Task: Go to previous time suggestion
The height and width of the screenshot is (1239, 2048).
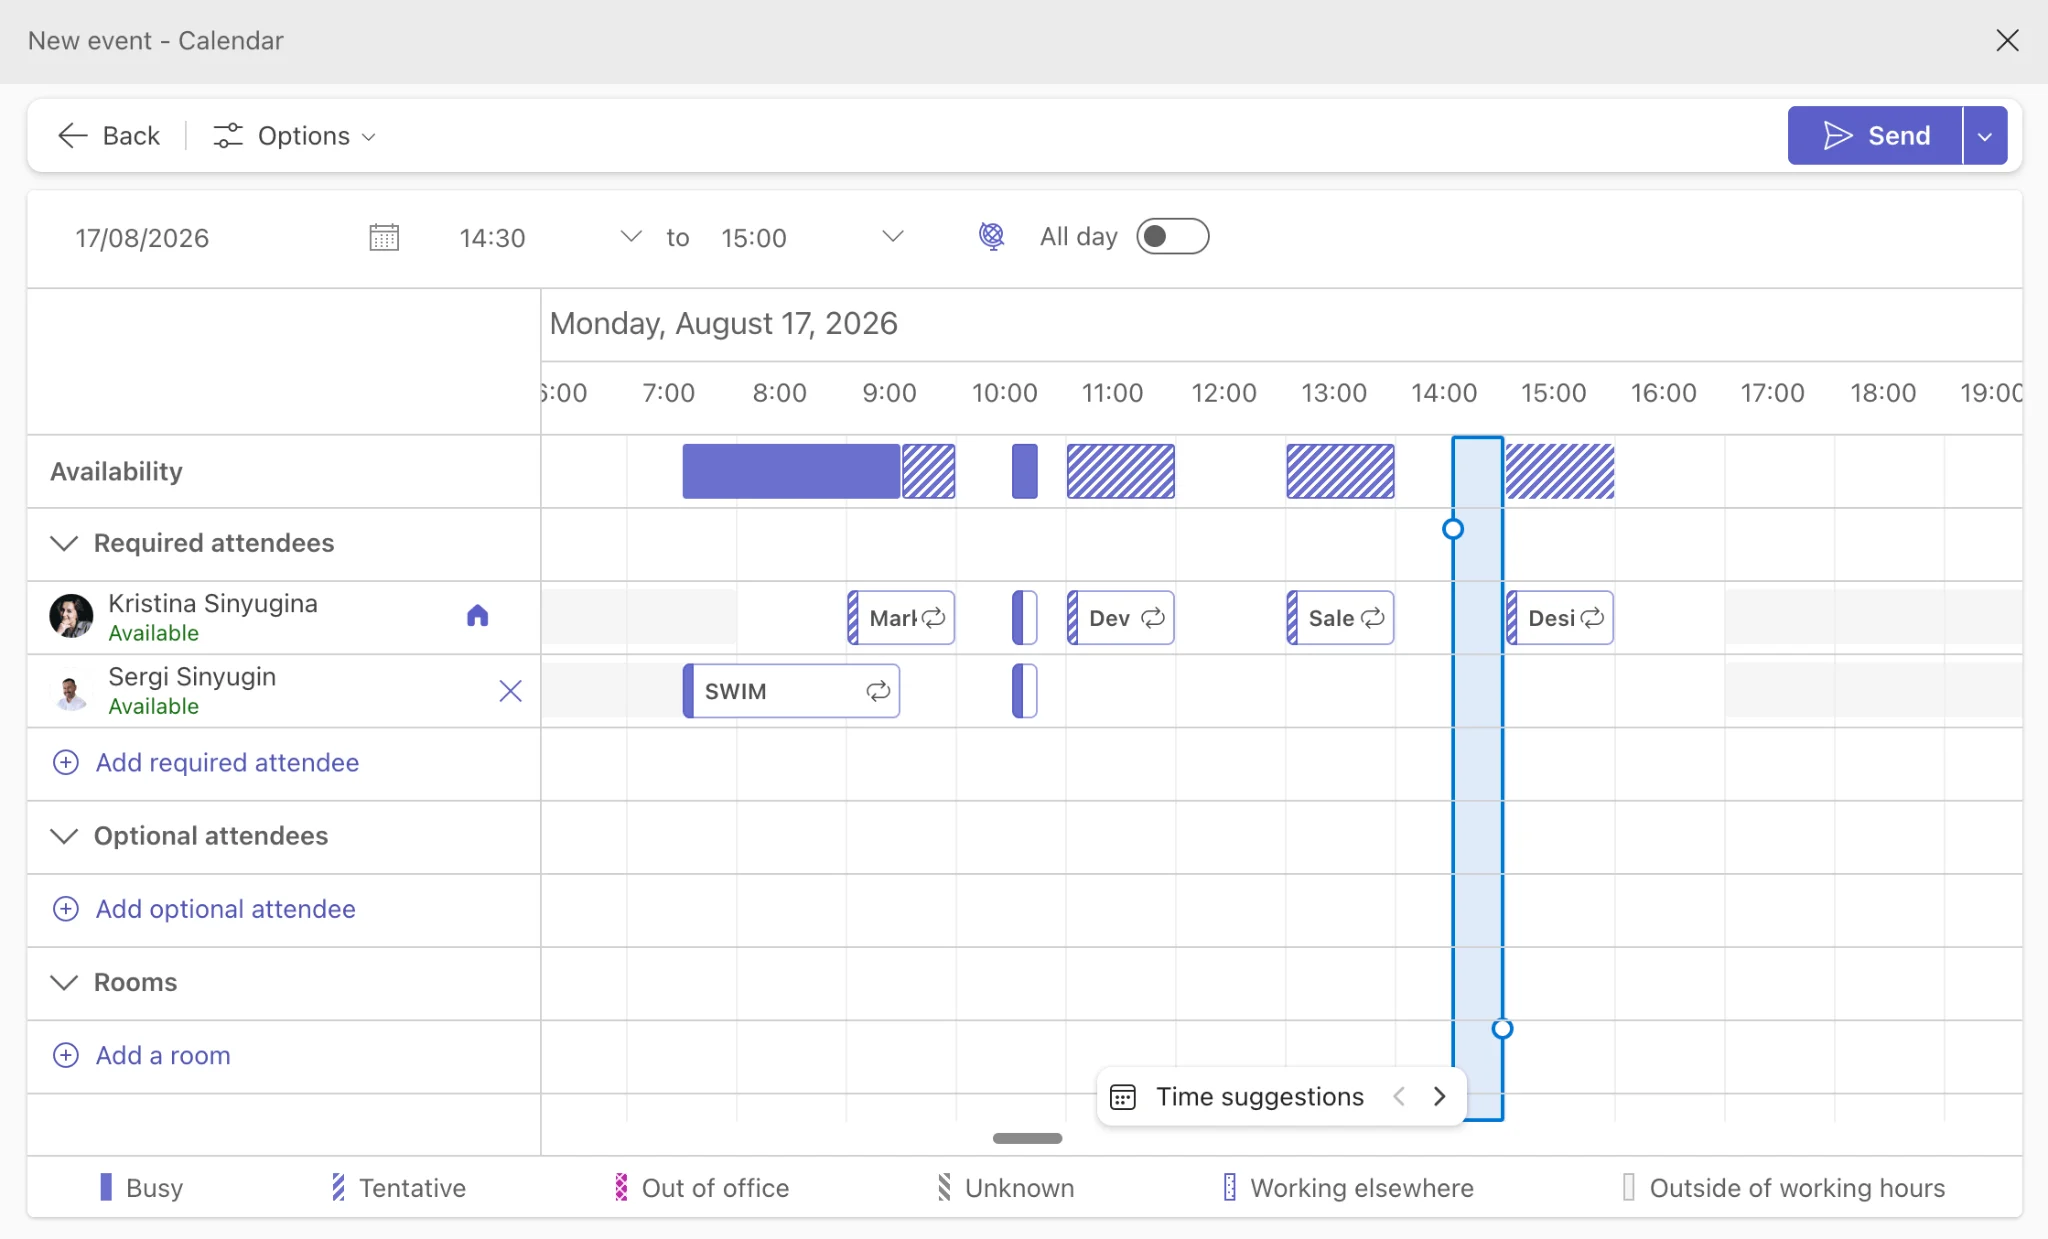Action: click(x=1399, y=1097)
